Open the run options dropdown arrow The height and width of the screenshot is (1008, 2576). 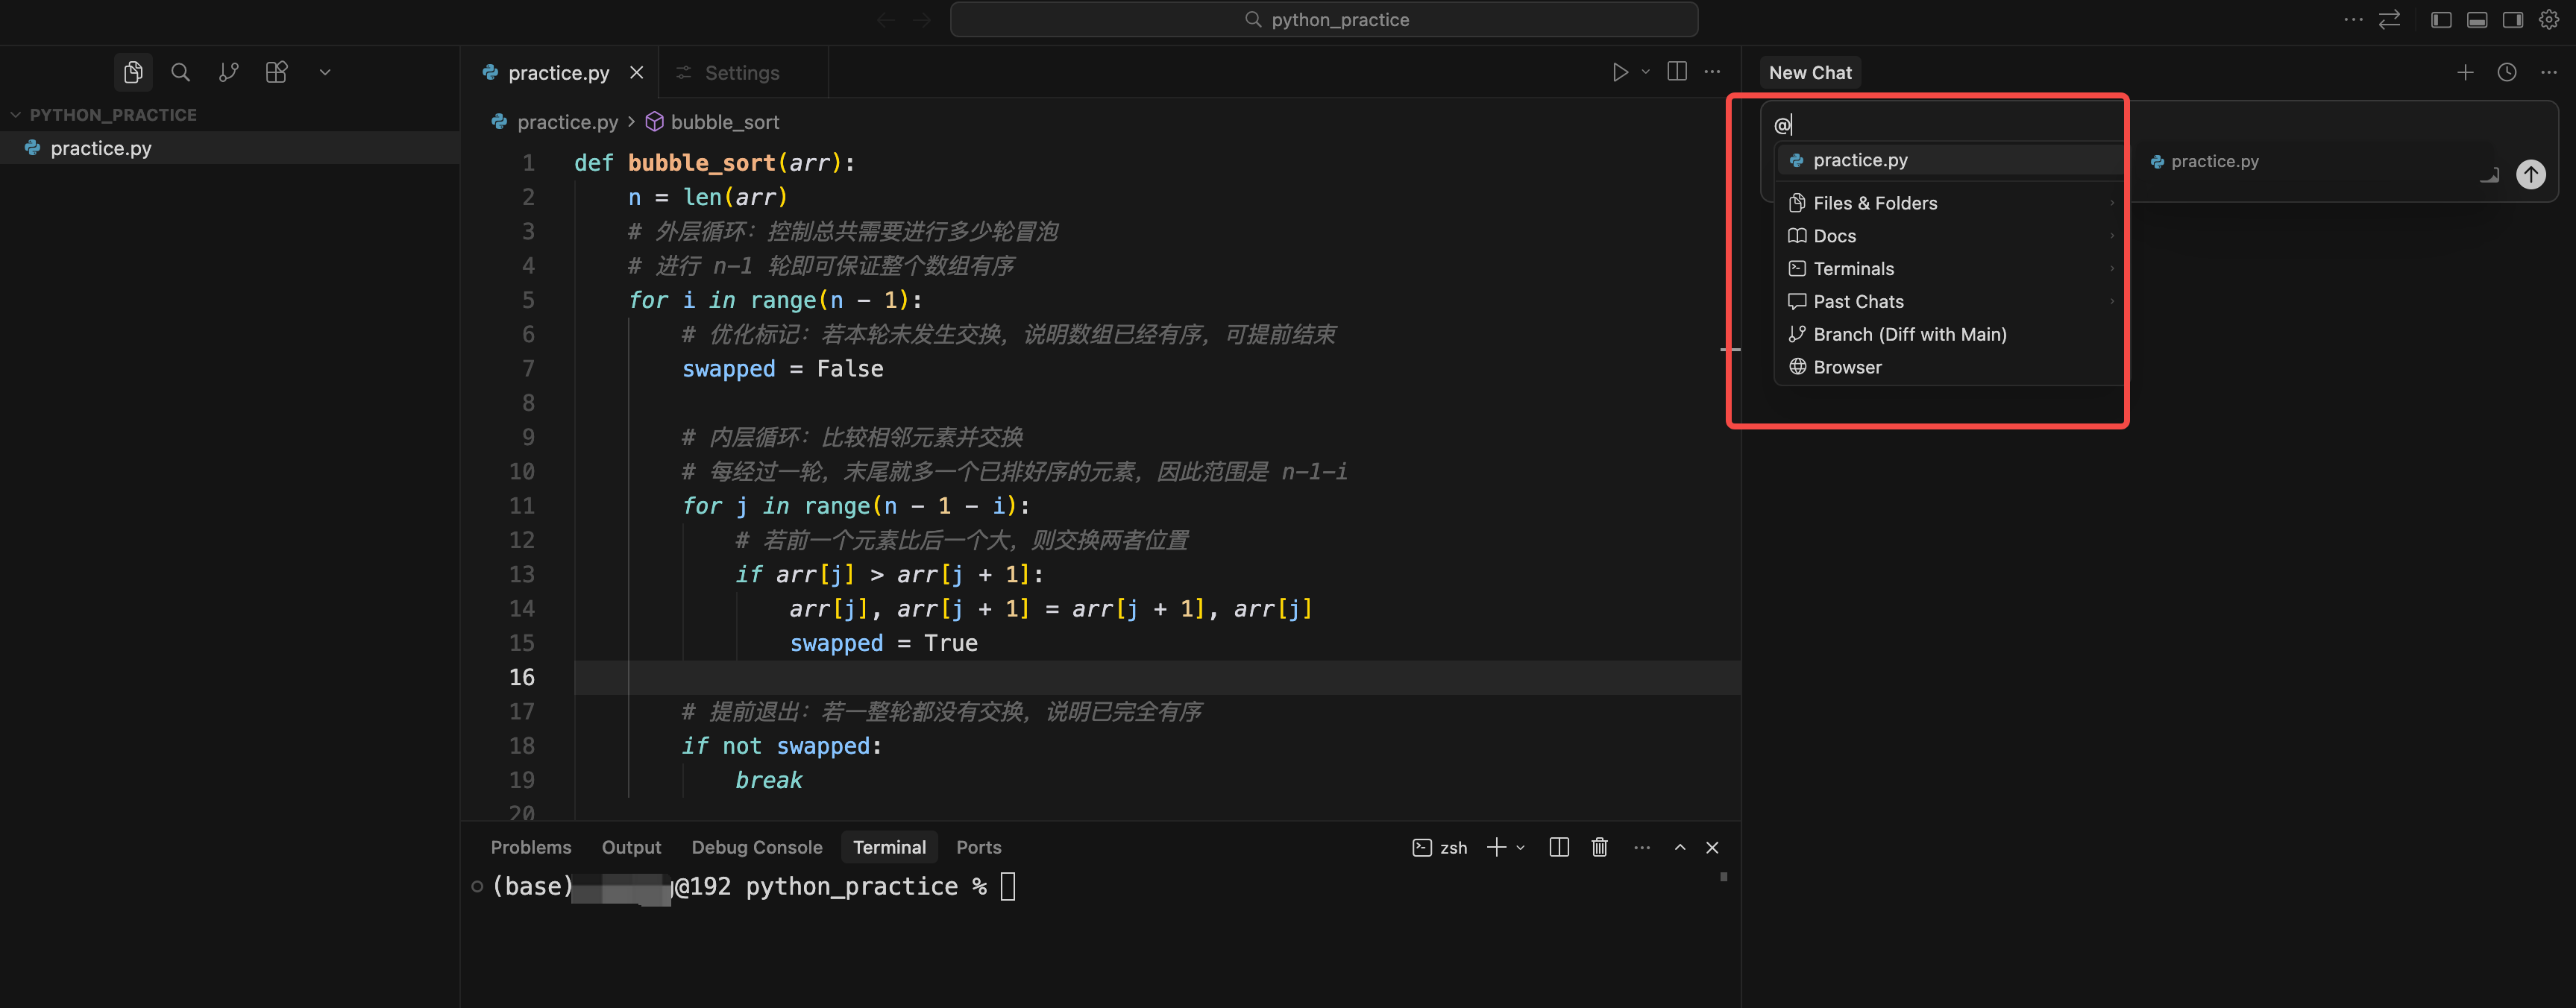pyautogui.click(x=1645, y=72)
